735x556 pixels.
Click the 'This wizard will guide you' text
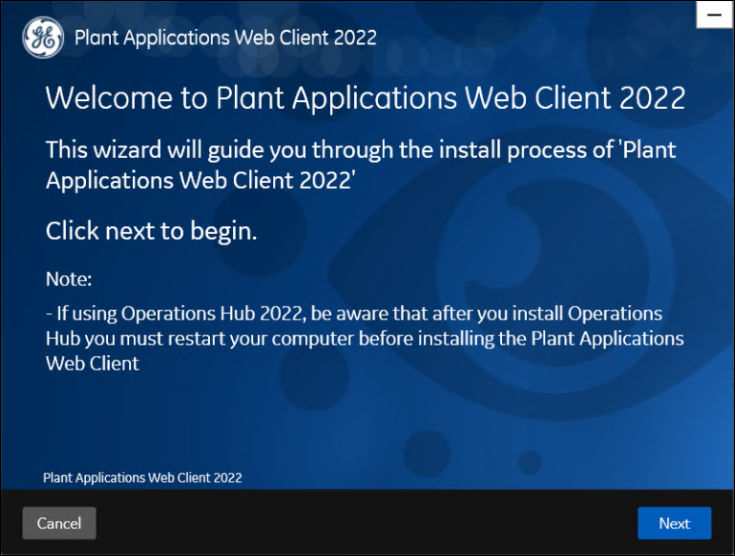point(360,165)
